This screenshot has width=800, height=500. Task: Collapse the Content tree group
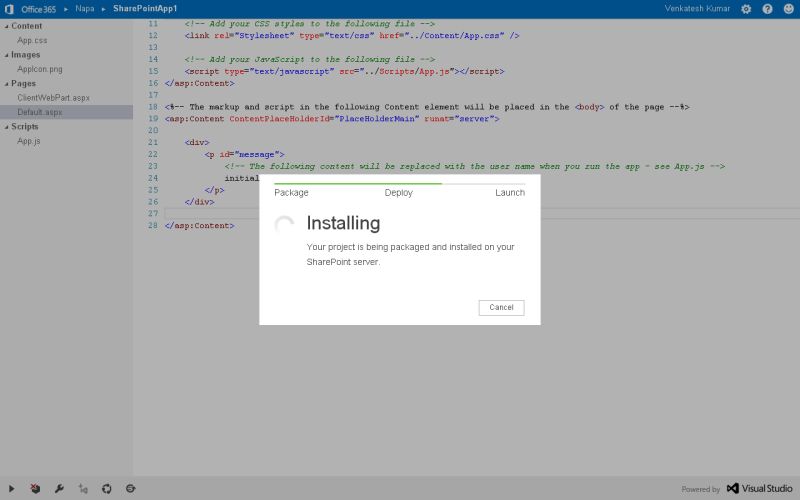tap(7, 26)
